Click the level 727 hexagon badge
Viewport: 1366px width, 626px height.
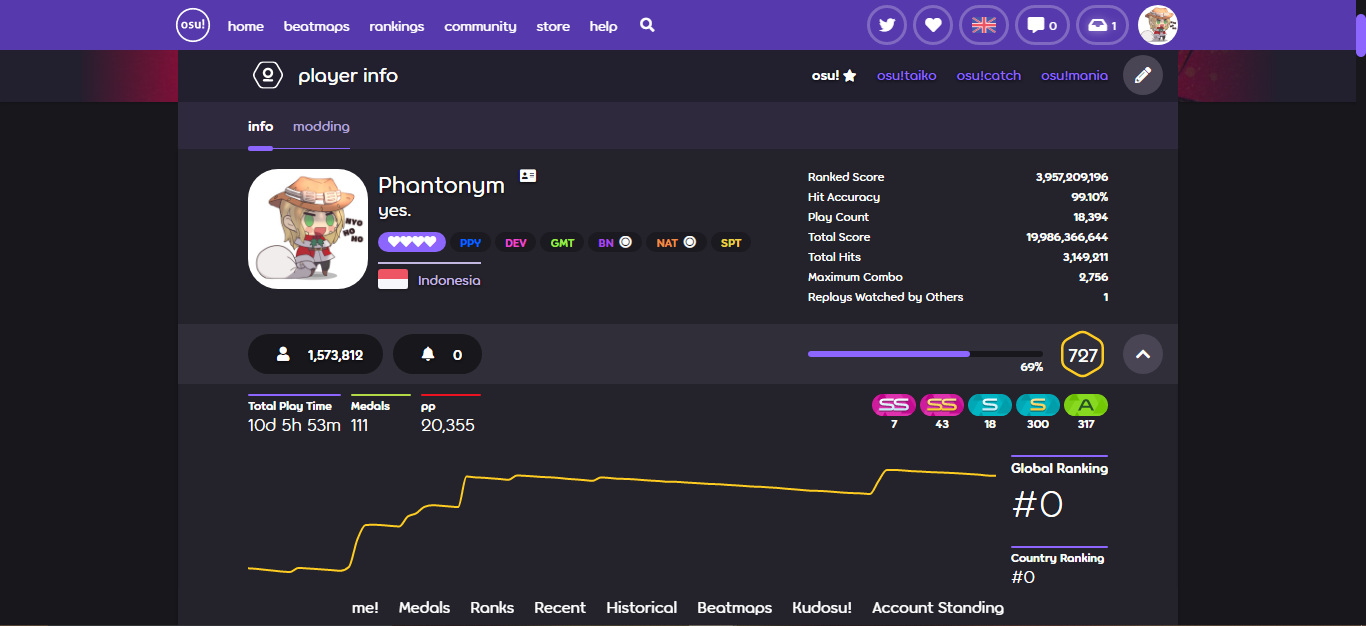(x=1082, y=354)
